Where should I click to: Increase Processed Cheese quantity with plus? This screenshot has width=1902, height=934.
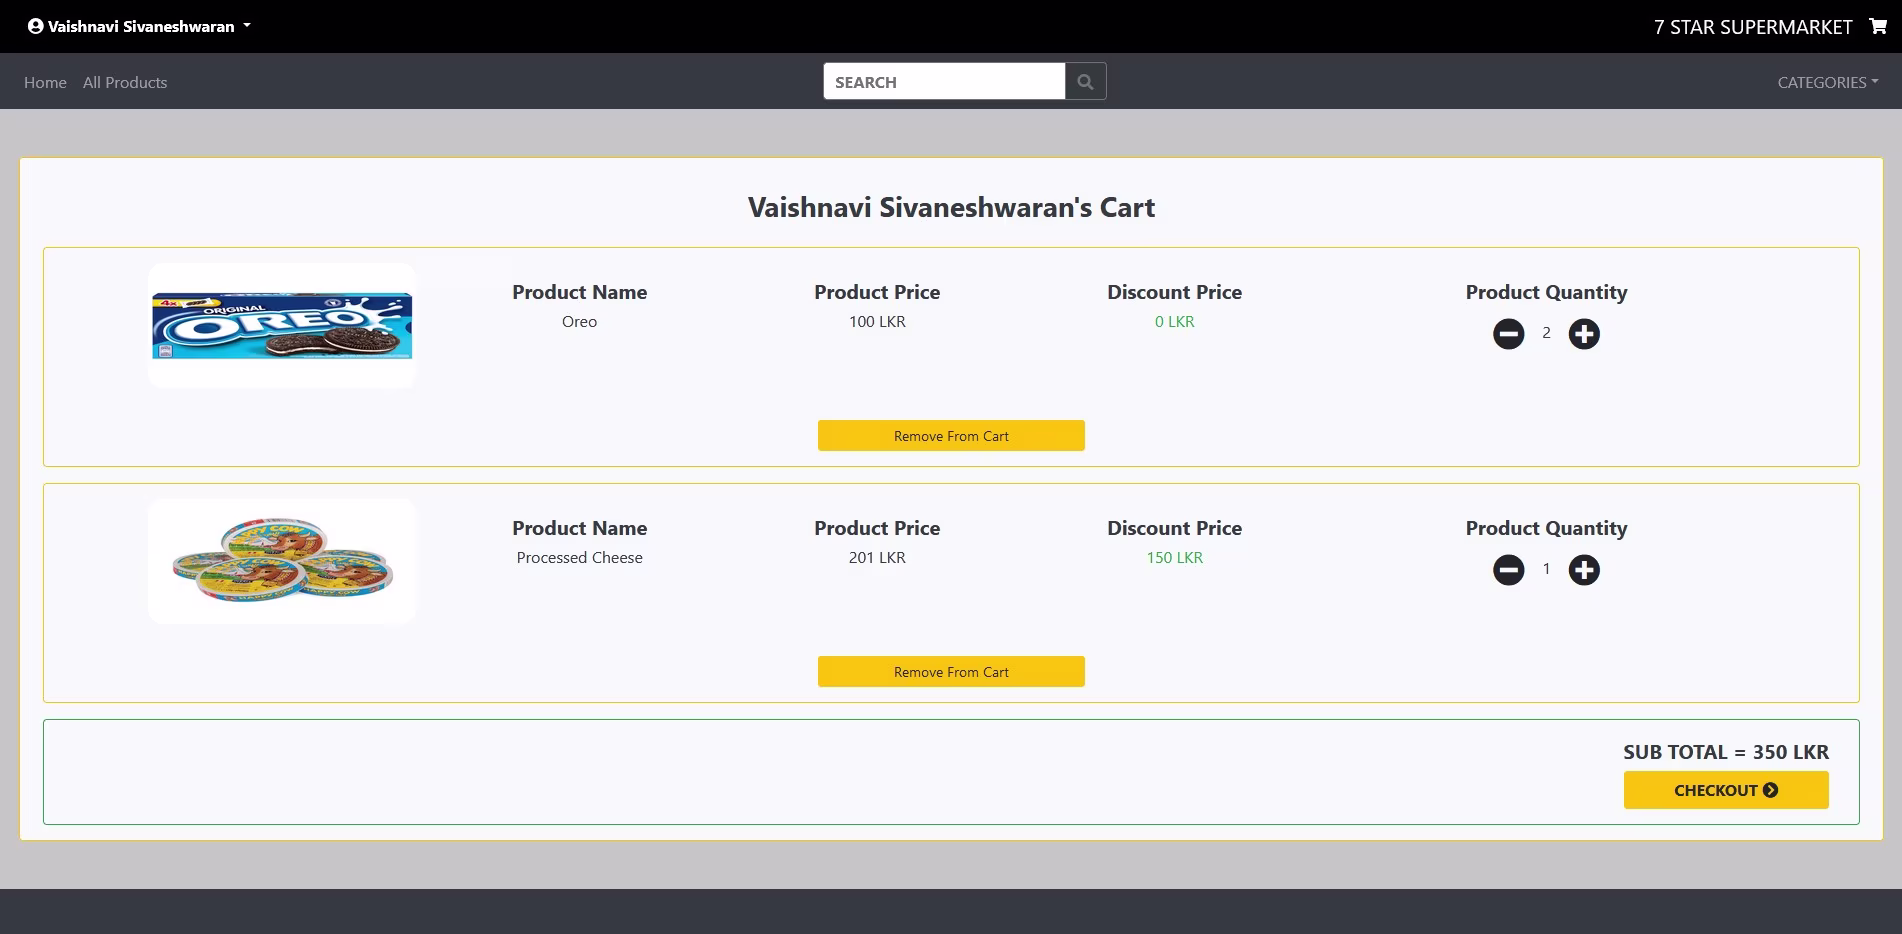(1583, 570)
